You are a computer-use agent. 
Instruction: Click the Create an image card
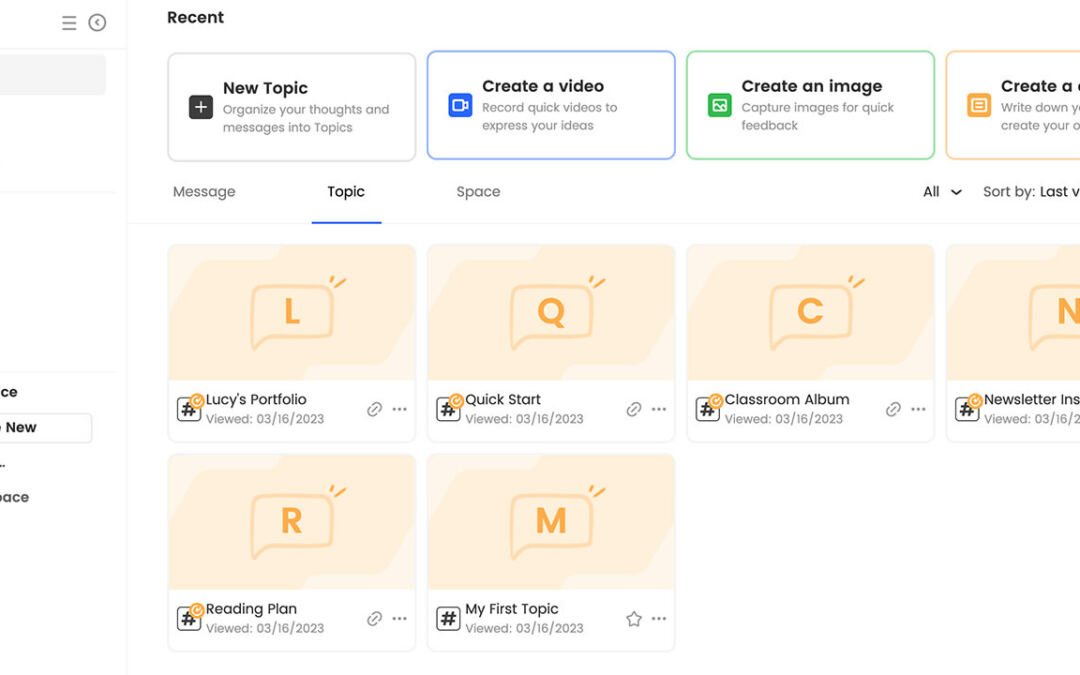810,105
